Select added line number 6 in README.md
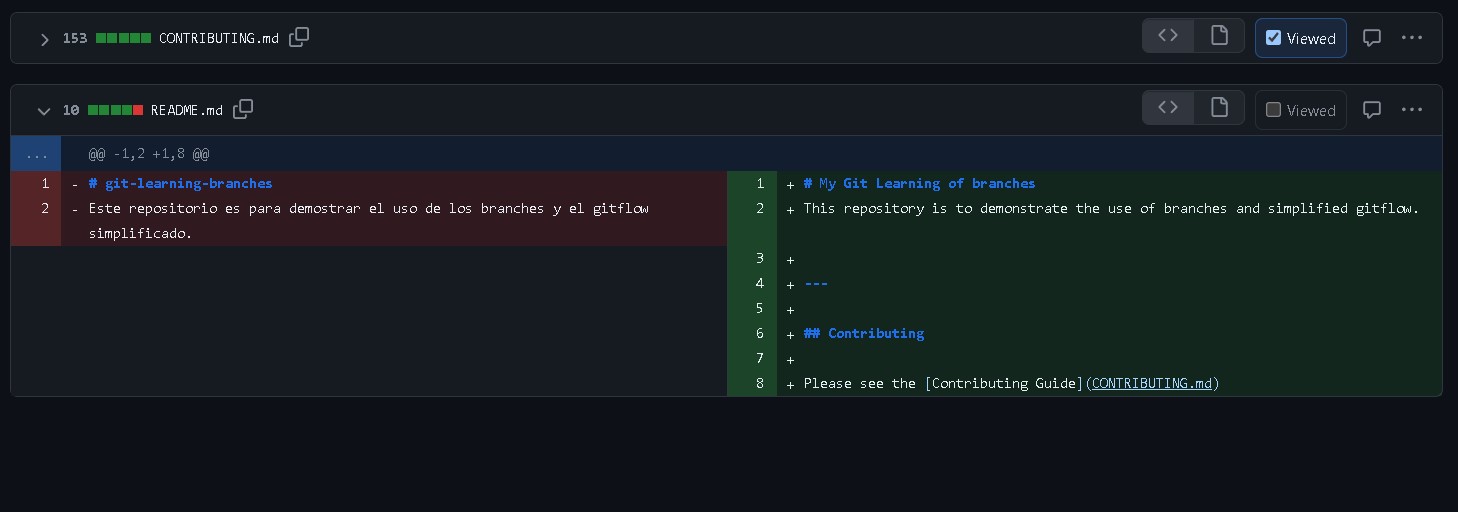1458x512 pixels. (x=759, y=333)
